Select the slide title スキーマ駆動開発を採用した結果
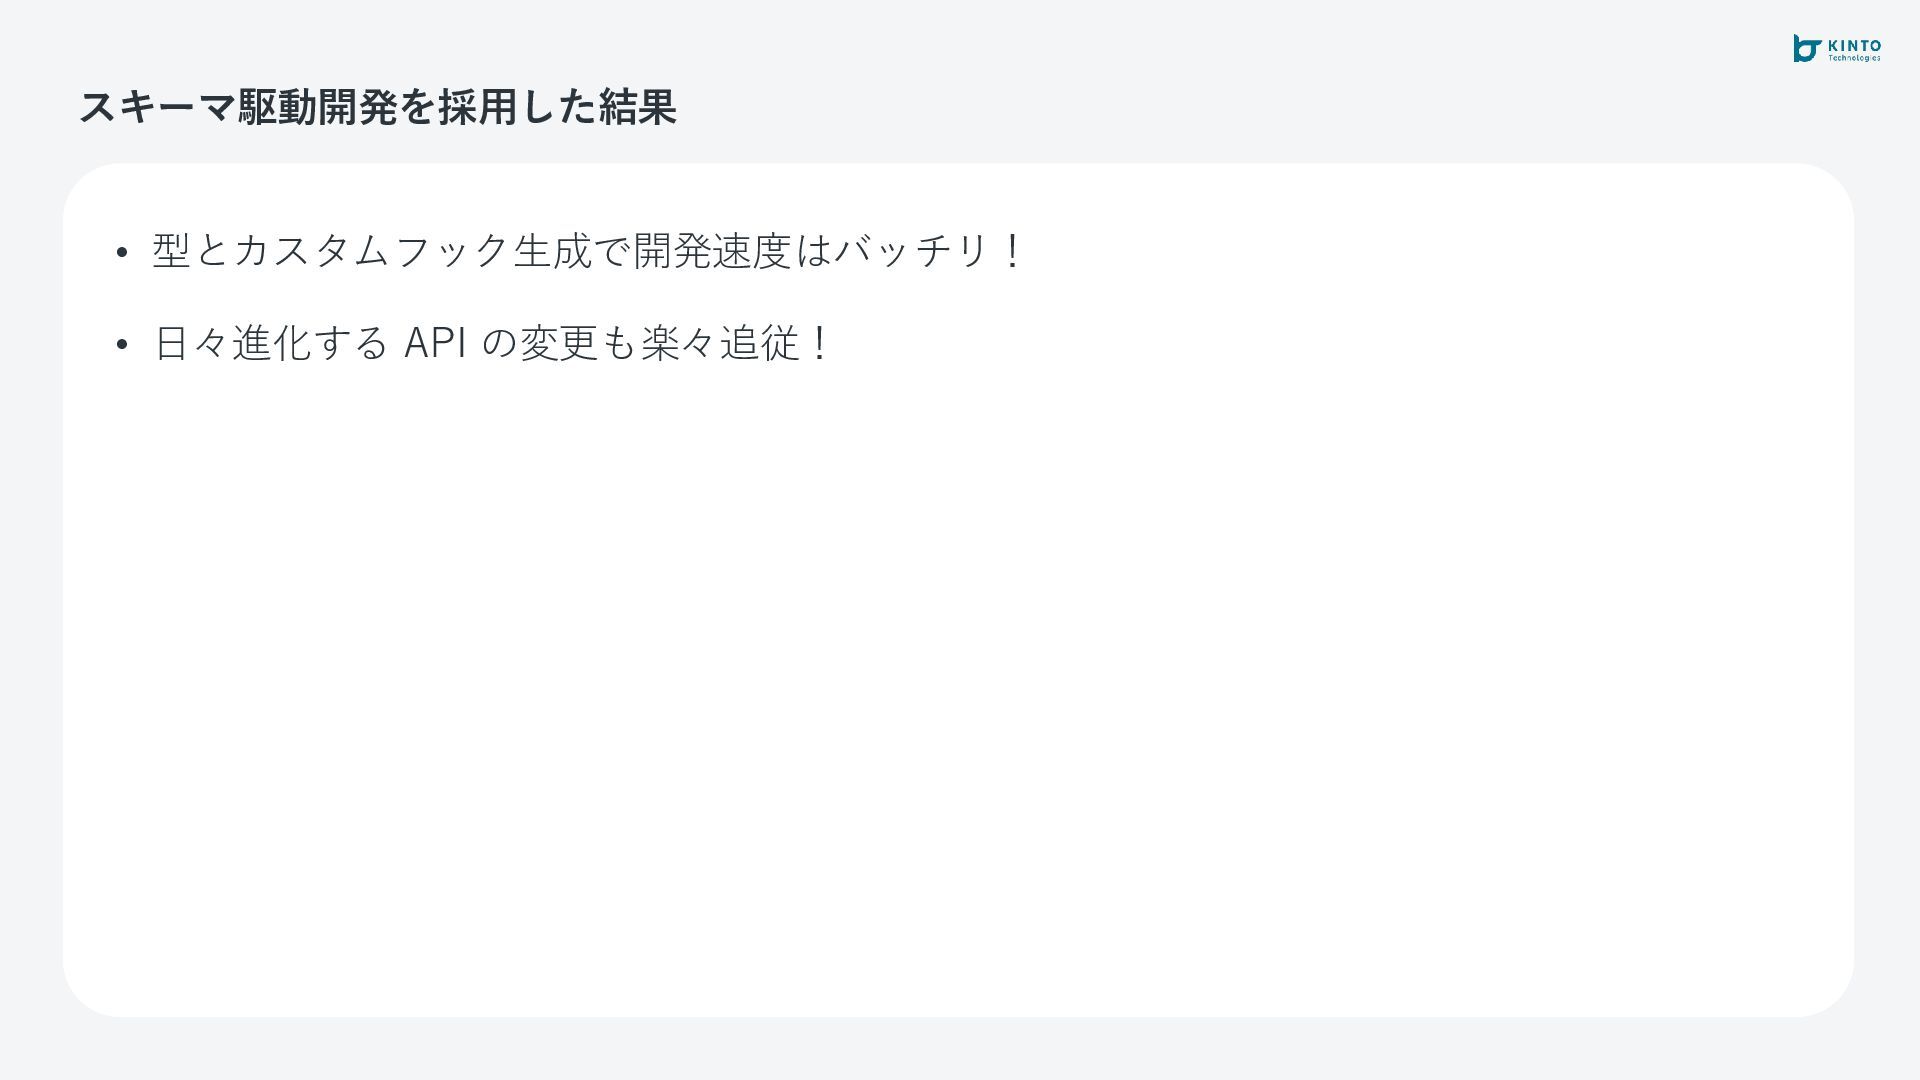The image size is (1920, 1080). pyautogui.click(x=377, y=107)
